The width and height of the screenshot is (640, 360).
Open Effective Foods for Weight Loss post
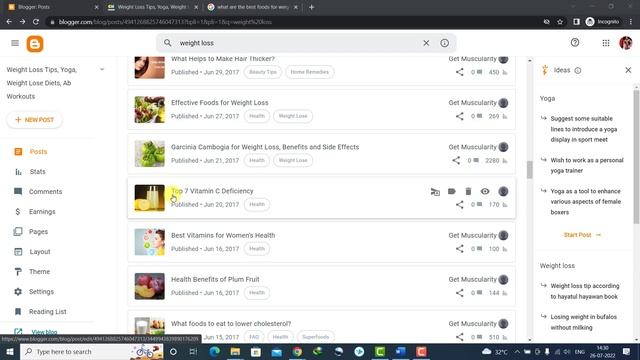pos(220,102)
